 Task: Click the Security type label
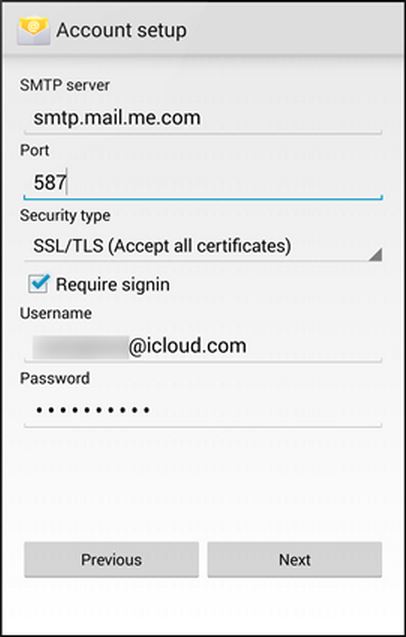[65, 215]
